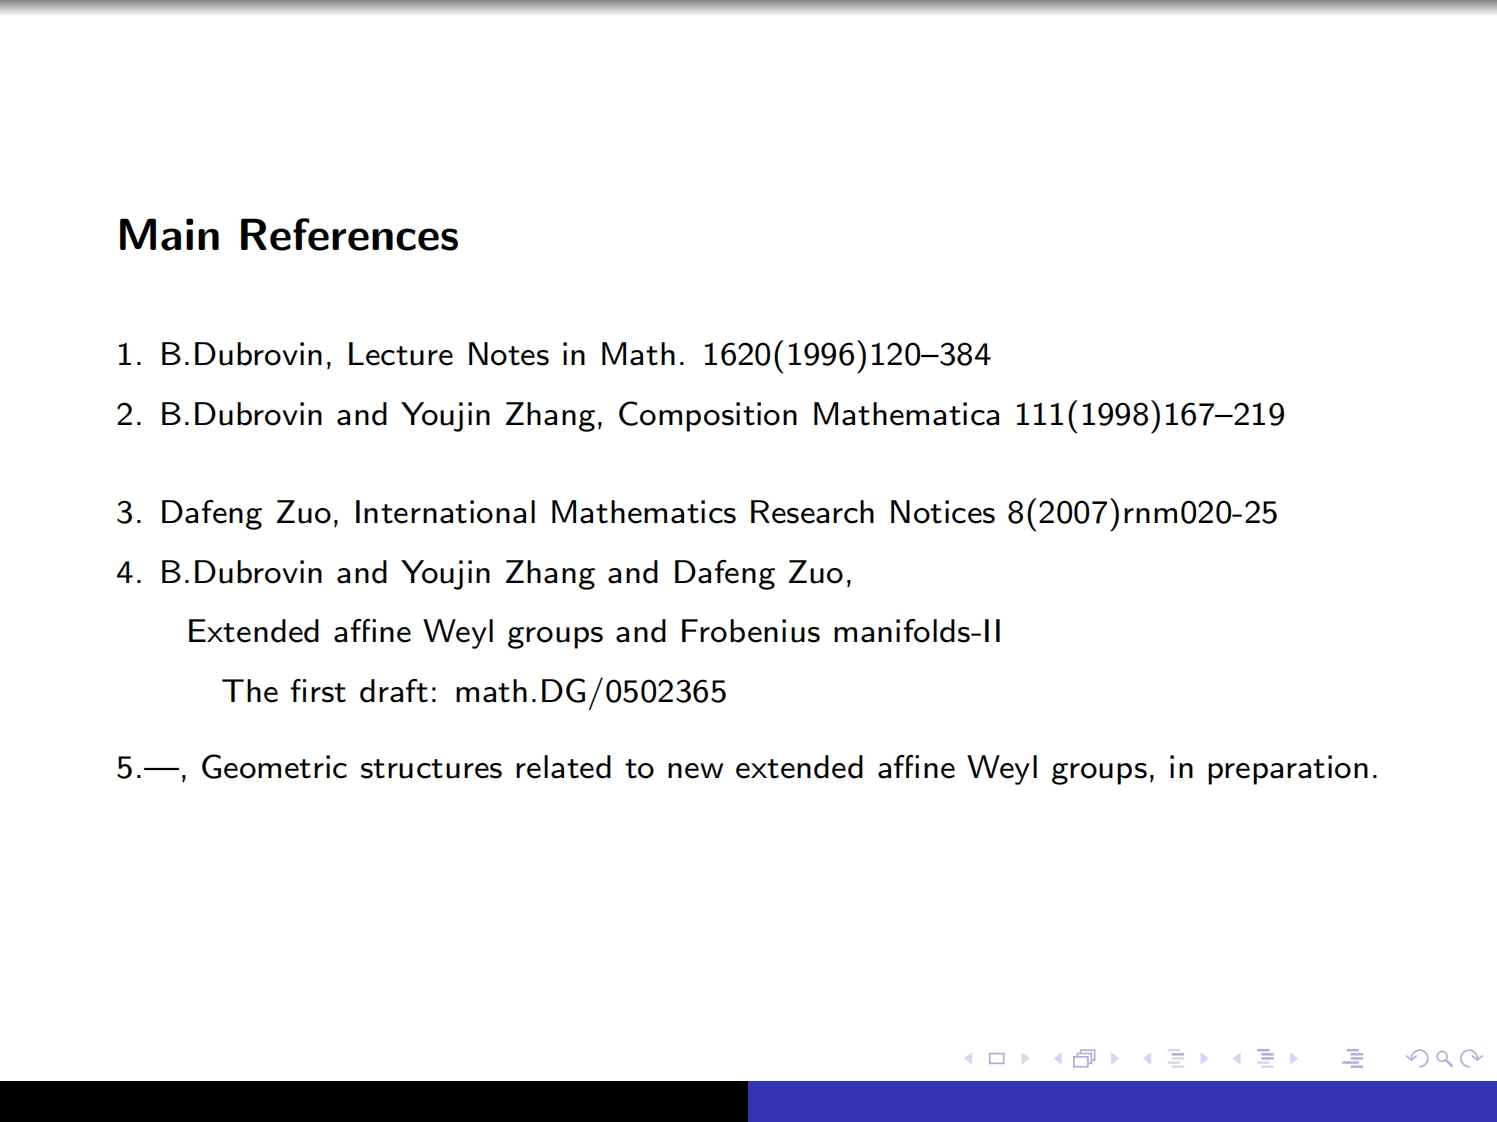Click the go forward curved arrow

point(1471,1058)
